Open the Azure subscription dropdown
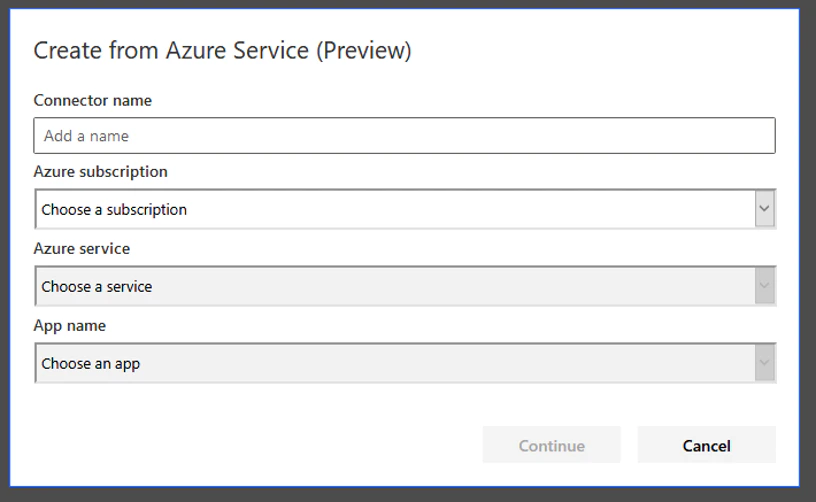The image size is (816, 502). [405, 209]
